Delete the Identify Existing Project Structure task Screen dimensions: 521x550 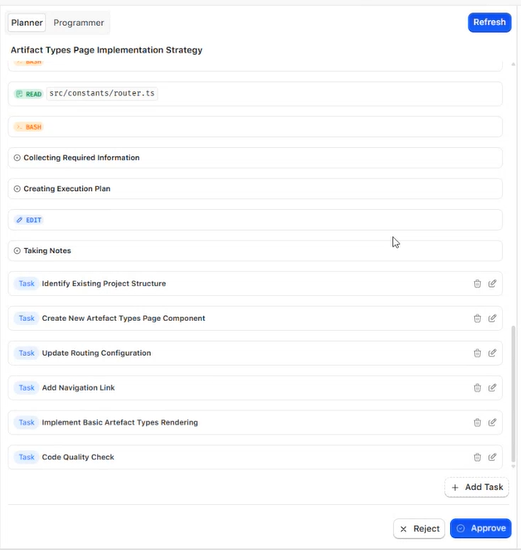click(x=477, y=283)
